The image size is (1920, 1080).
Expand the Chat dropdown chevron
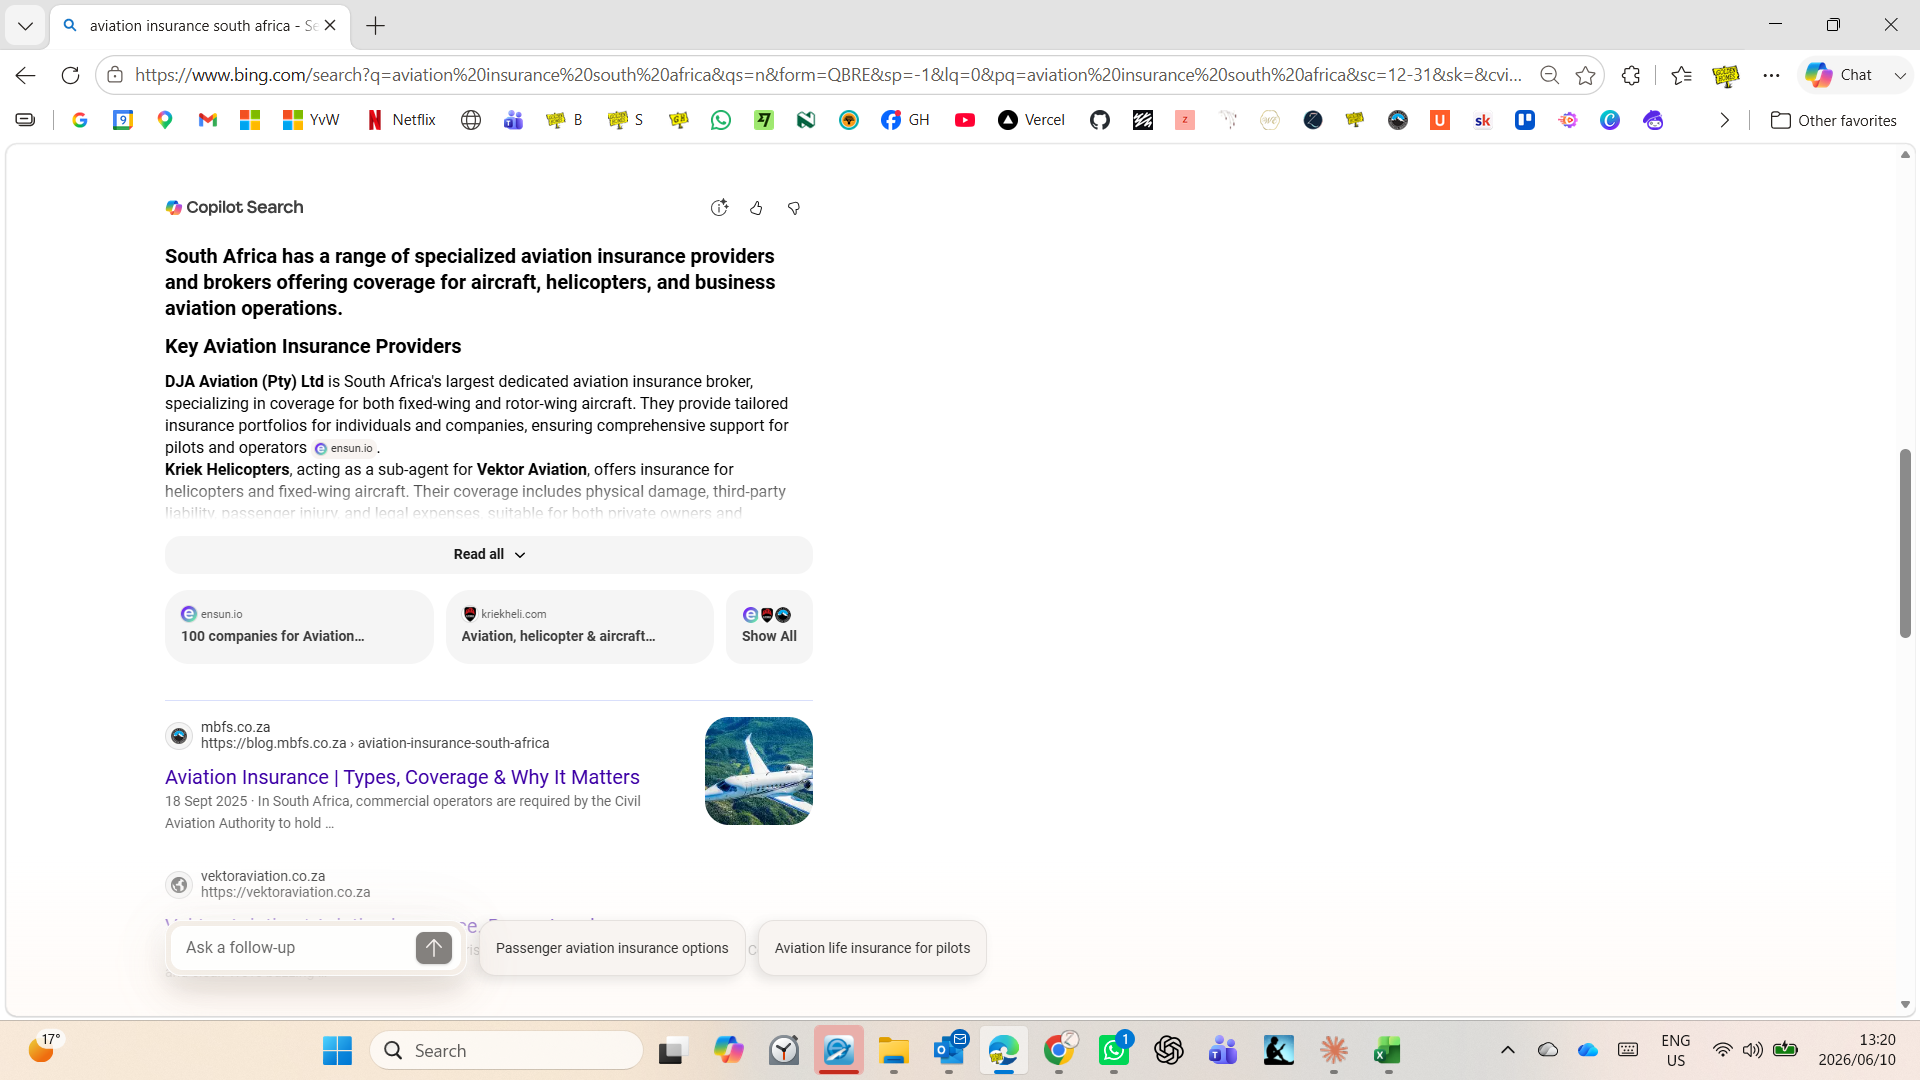coord(1900,75)
